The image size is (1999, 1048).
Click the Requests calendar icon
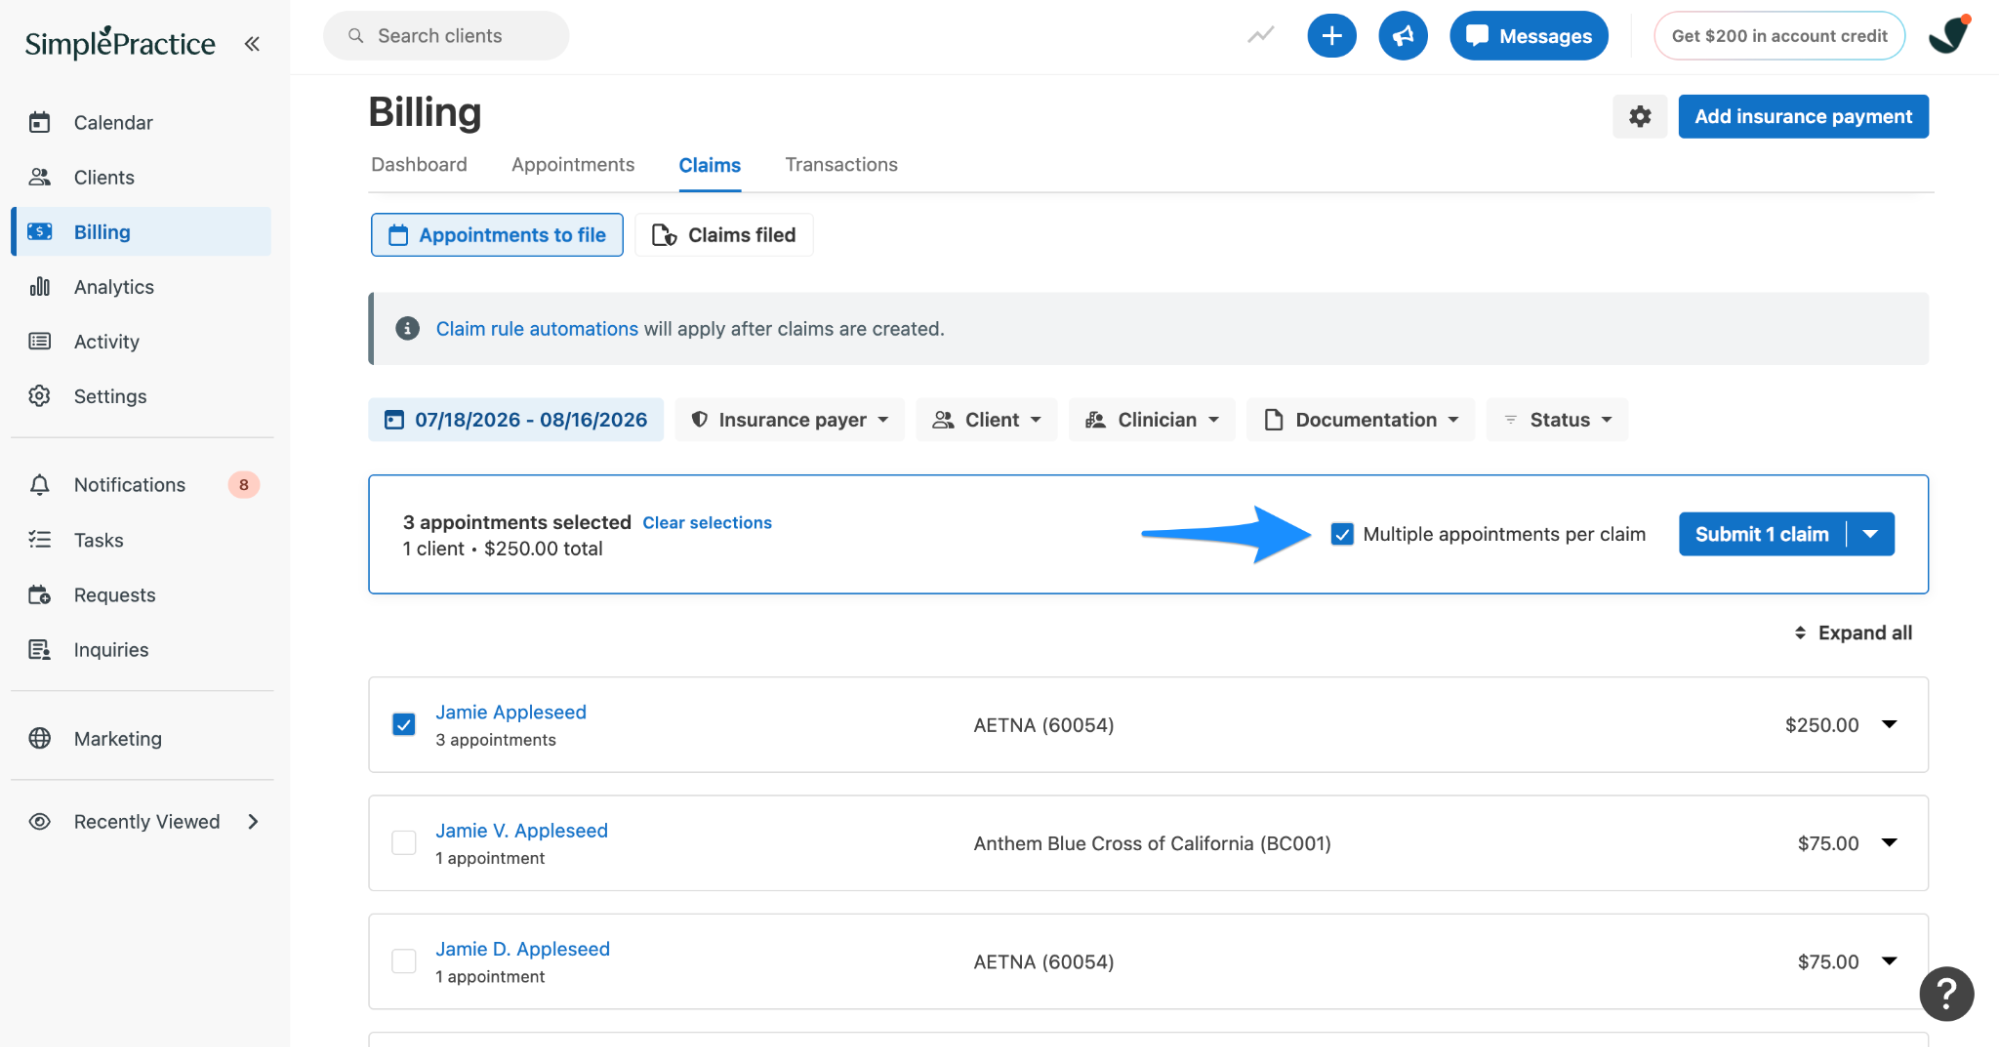40,595
